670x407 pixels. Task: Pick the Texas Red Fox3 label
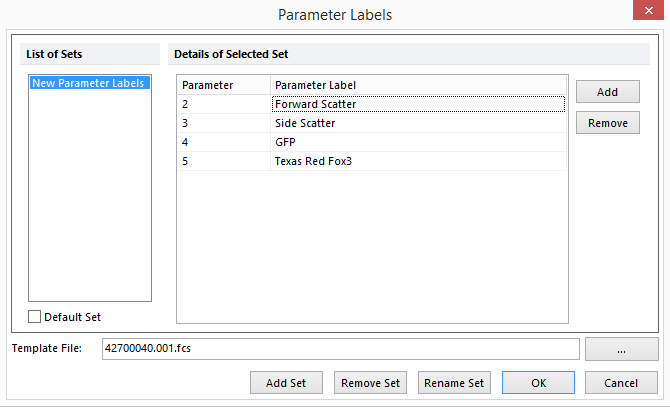pyautogui.click(x=417, y=161)
